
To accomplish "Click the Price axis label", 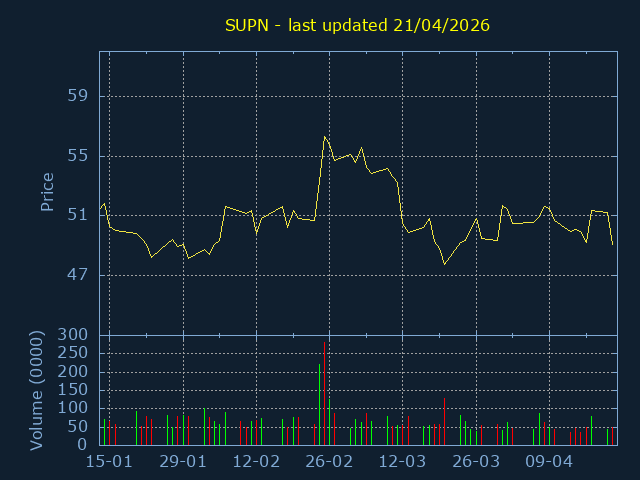I will [x=47, y=192].
